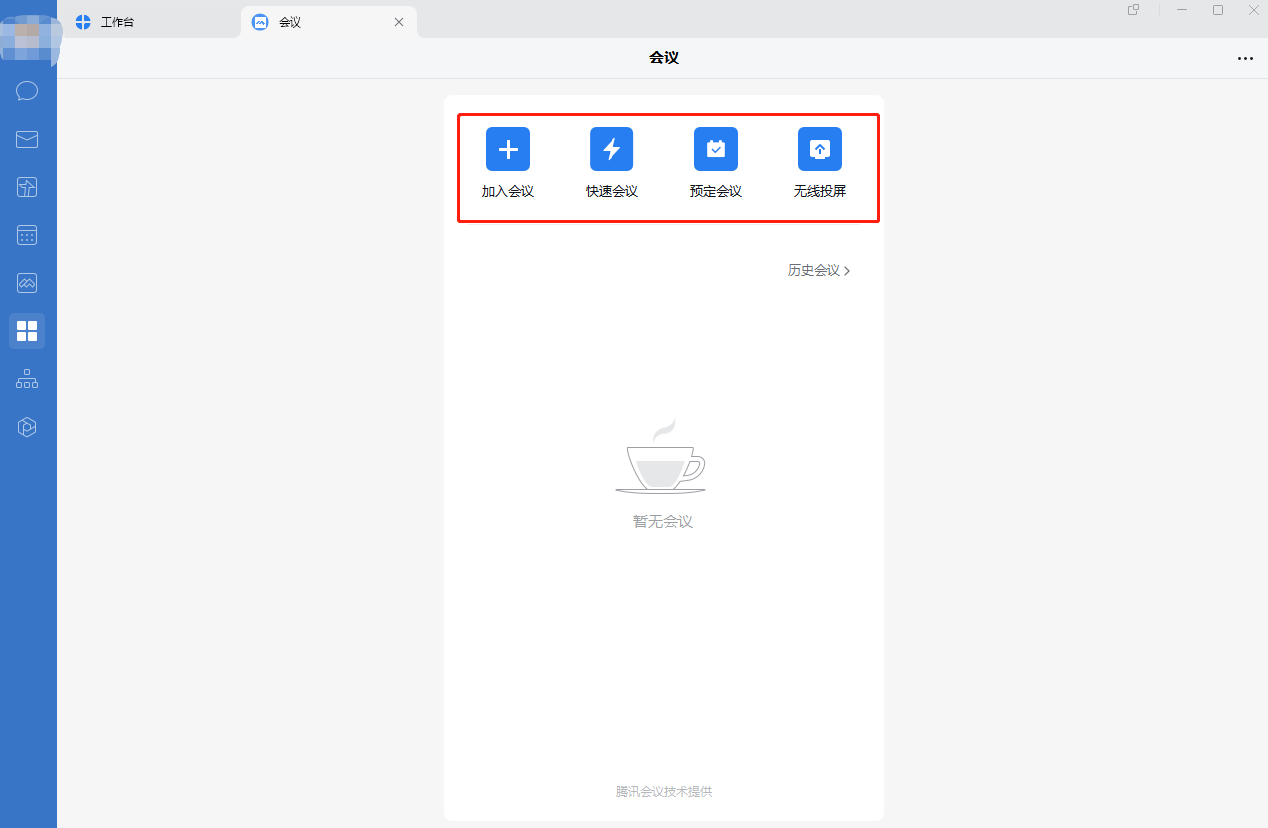Open the Documents icon in left sidebar

point(27,187)
